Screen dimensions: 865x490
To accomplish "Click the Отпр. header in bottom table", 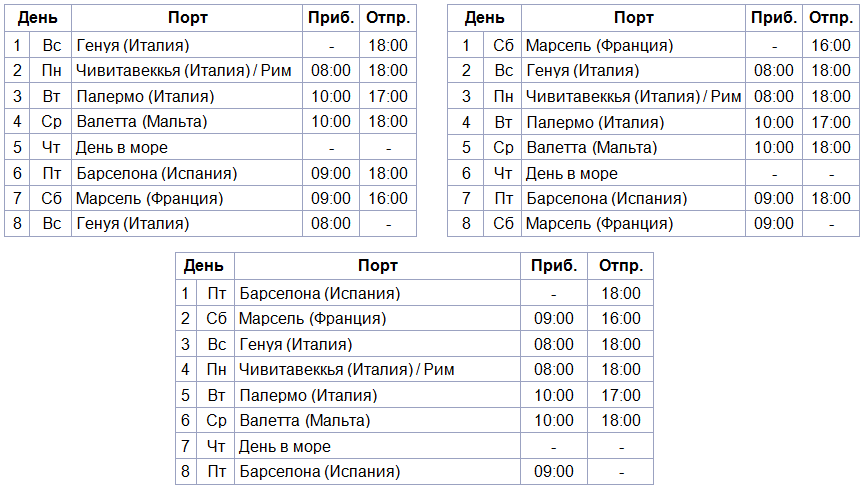I will pos(621,266).
